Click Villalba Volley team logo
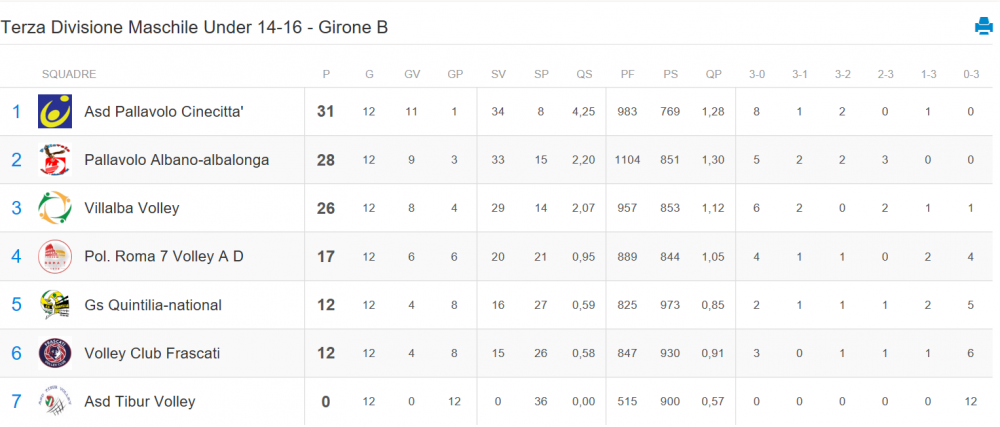This screenshot has height=427, width=1000. [x=55, y=208]
